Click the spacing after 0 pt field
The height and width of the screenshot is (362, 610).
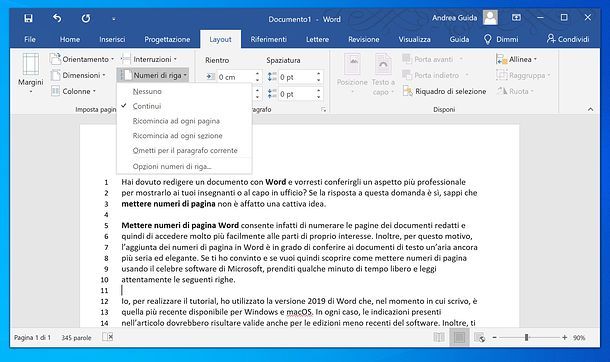pos(297,94)
